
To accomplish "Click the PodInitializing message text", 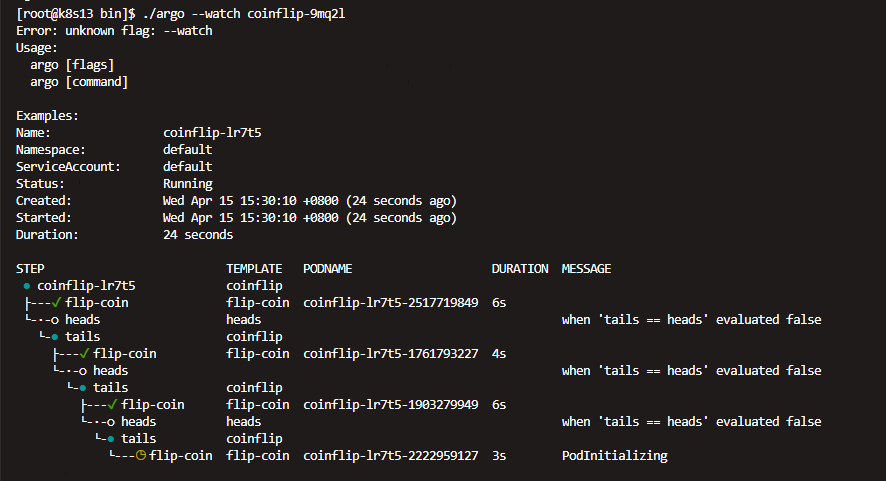I will tap(614, 456).
